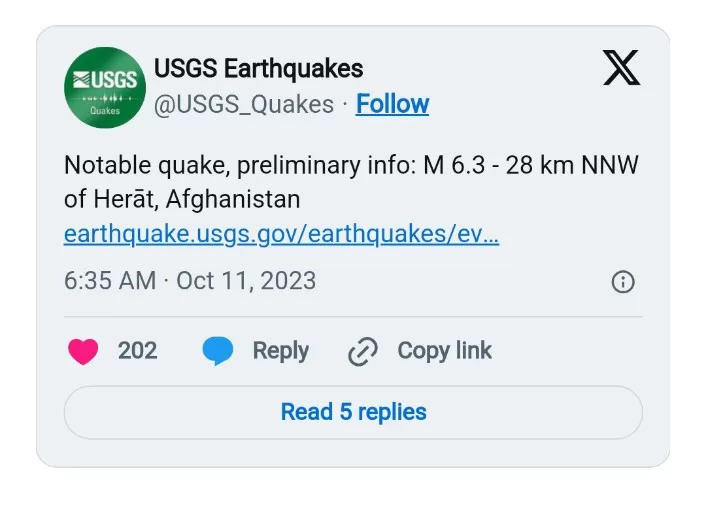Image resolution: width=706 pixels, height=506 pixels.
Task: Open the X logo in the corner
Action: click(621, 69)
